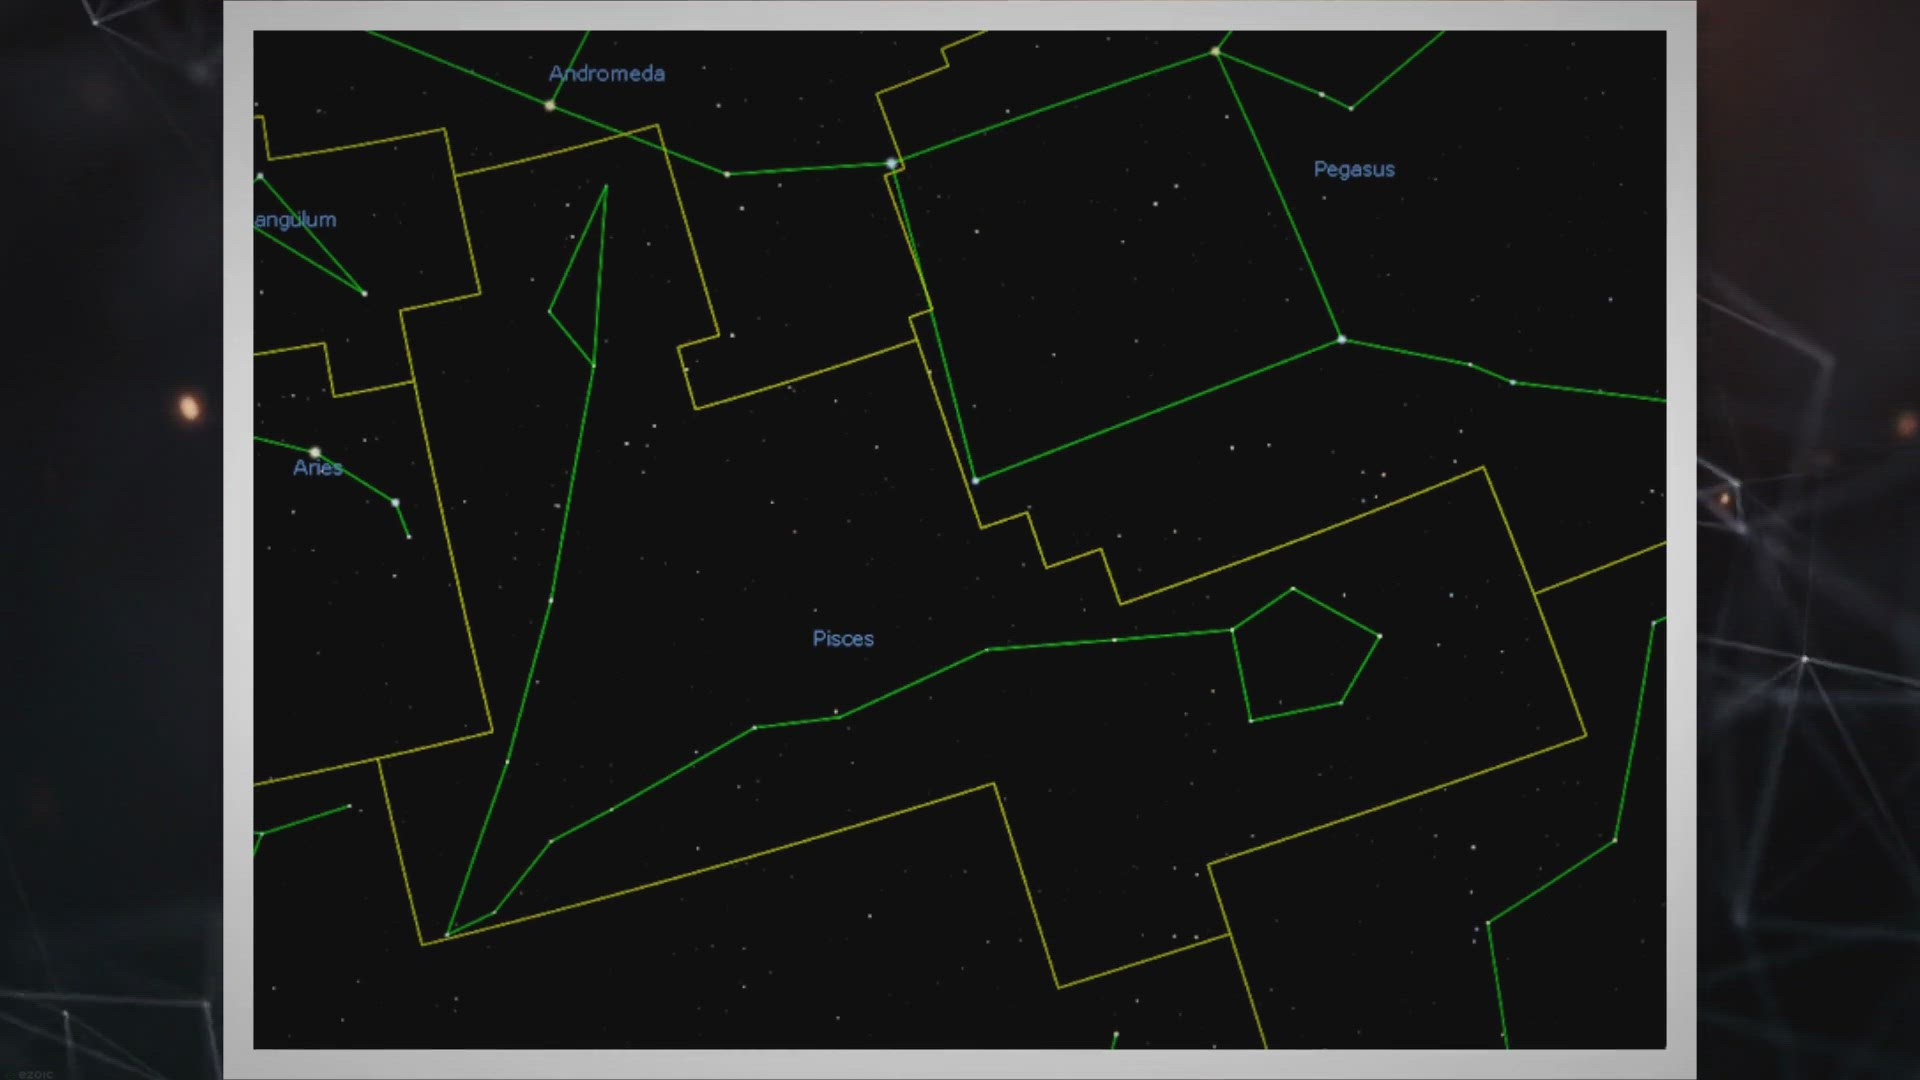
Task: Click the topmost vertex of the Pisces pentagon
Action: point(1293,588)
